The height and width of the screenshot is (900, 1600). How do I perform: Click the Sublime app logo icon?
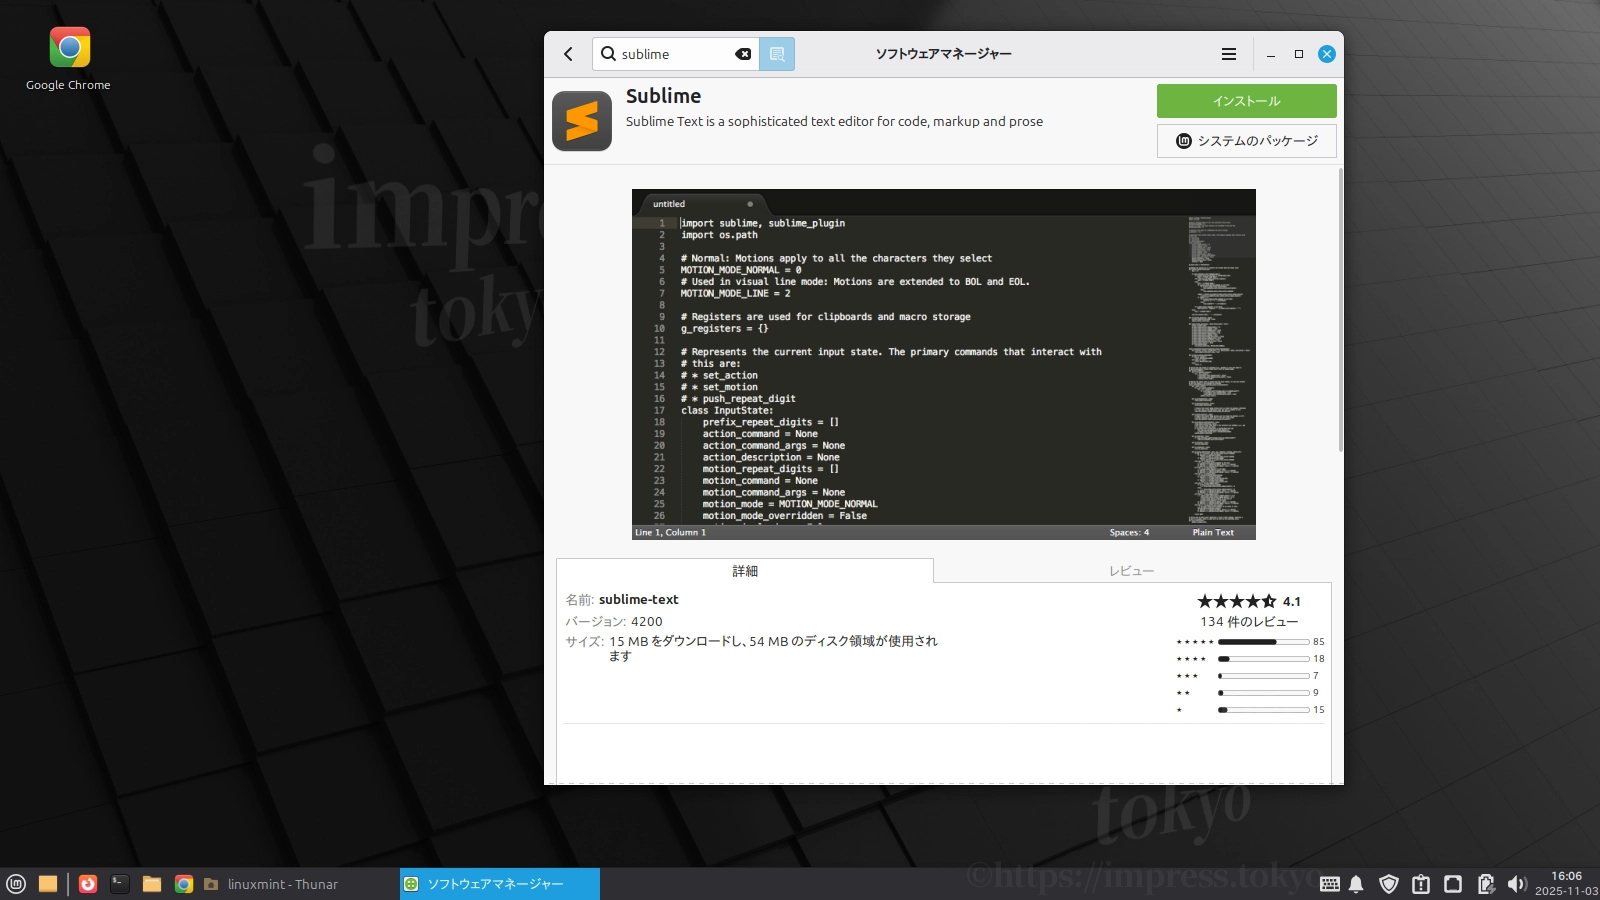pos(582,121)
